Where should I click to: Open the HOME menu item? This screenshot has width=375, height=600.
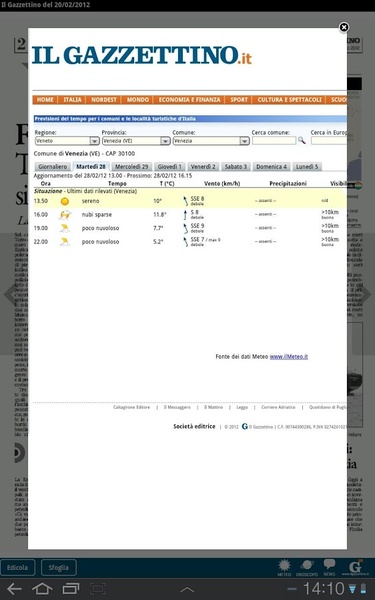(45, 99)
